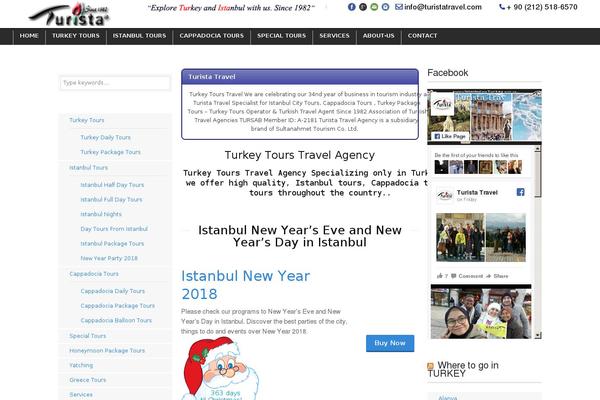Click the phone number + 90 (212) 518-6570
Screen dimensions: 600x400
coord(542,7)
